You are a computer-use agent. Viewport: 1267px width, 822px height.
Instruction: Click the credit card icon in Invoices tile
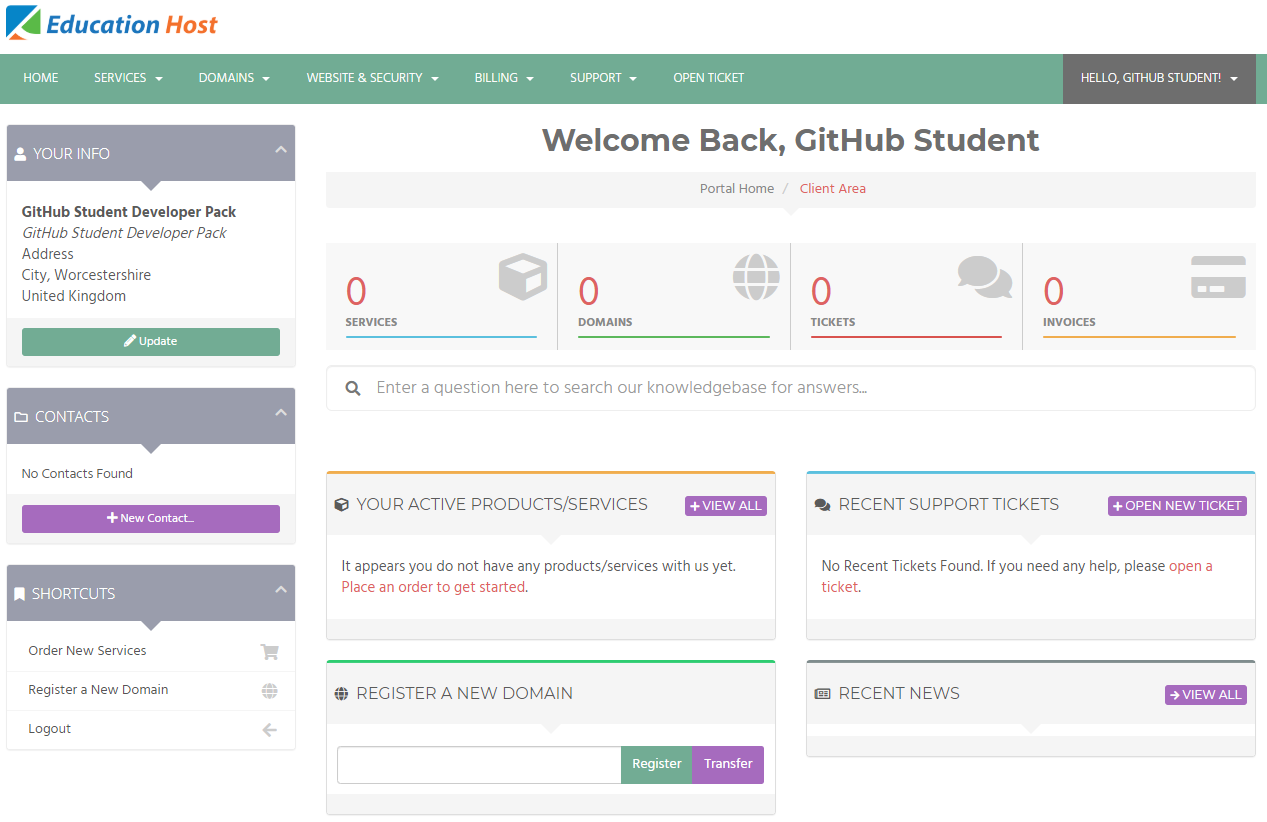point(1218,277)
